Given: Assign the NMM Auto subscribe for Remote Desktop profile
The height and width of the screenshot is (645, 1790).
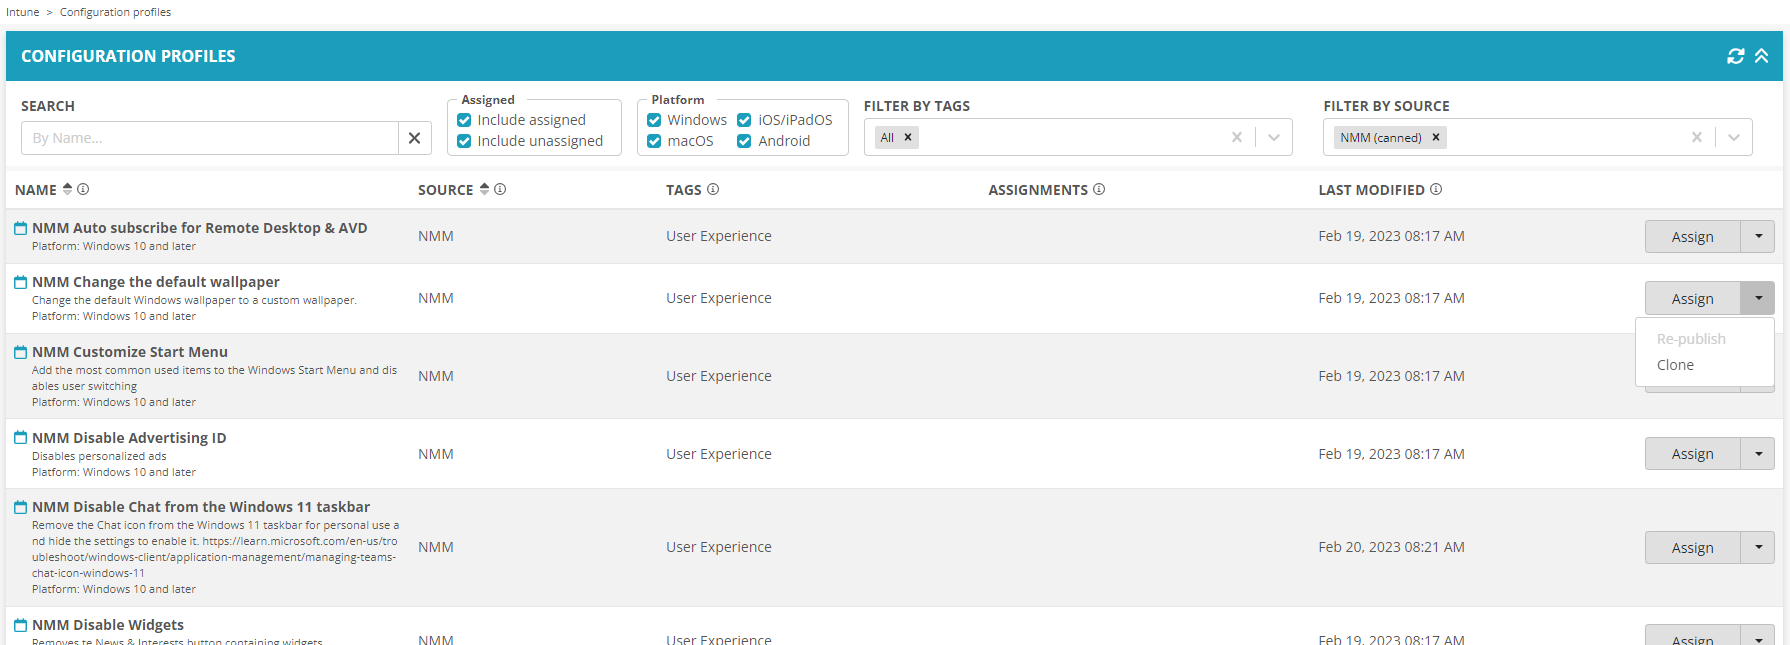Looking at the screenshot, I should tap(1692, 237).
